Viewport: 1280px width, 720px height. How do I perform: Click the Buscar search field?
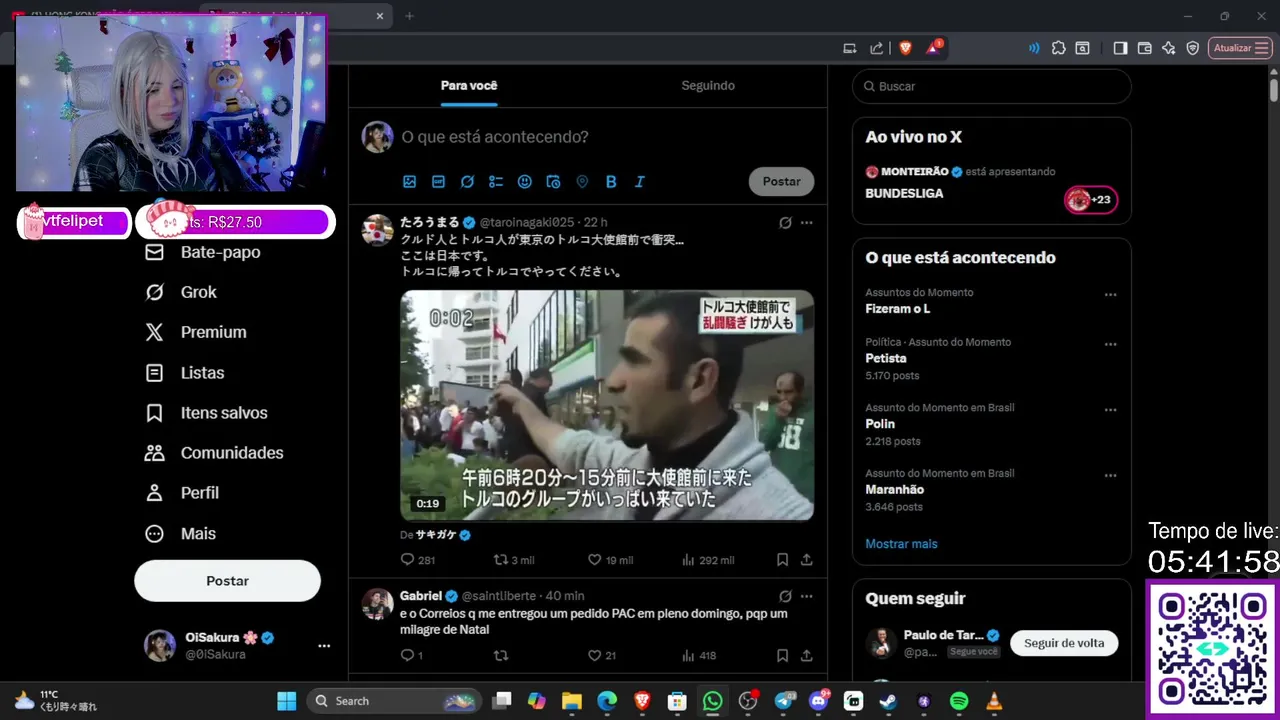click(x=991, y=86)
